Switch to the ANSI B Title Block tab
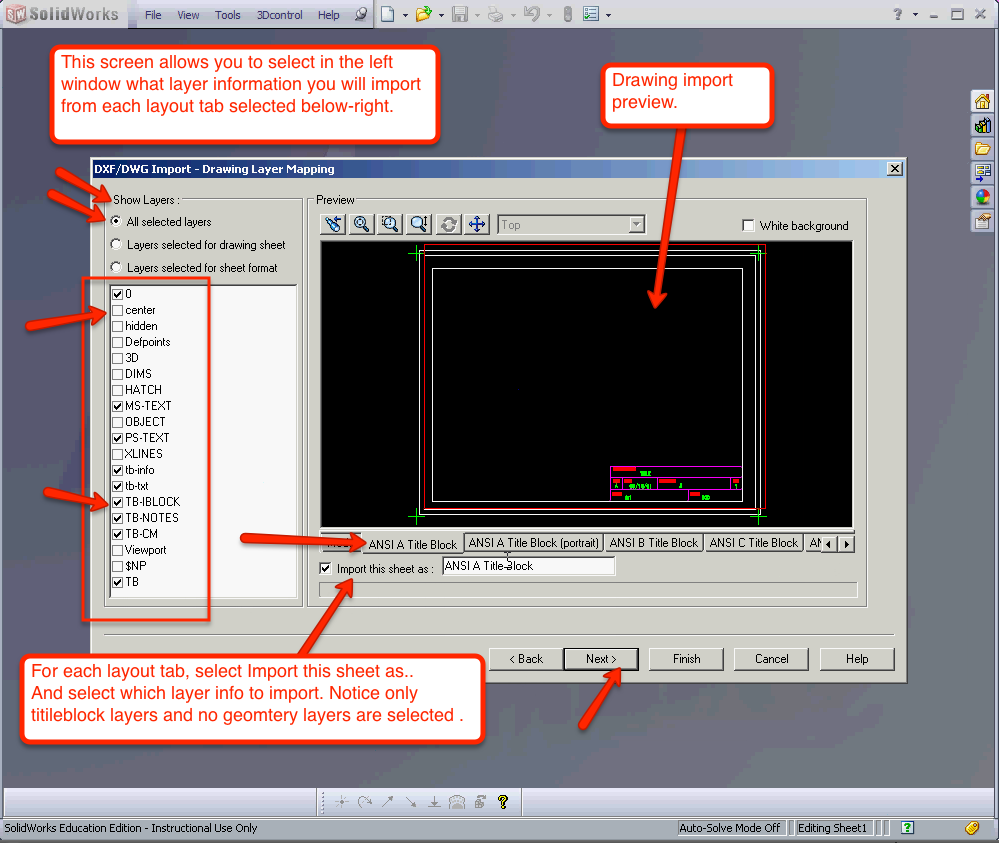Image resolution: width=999 pixels, height=843 pixels. click(x=653, y=542)
